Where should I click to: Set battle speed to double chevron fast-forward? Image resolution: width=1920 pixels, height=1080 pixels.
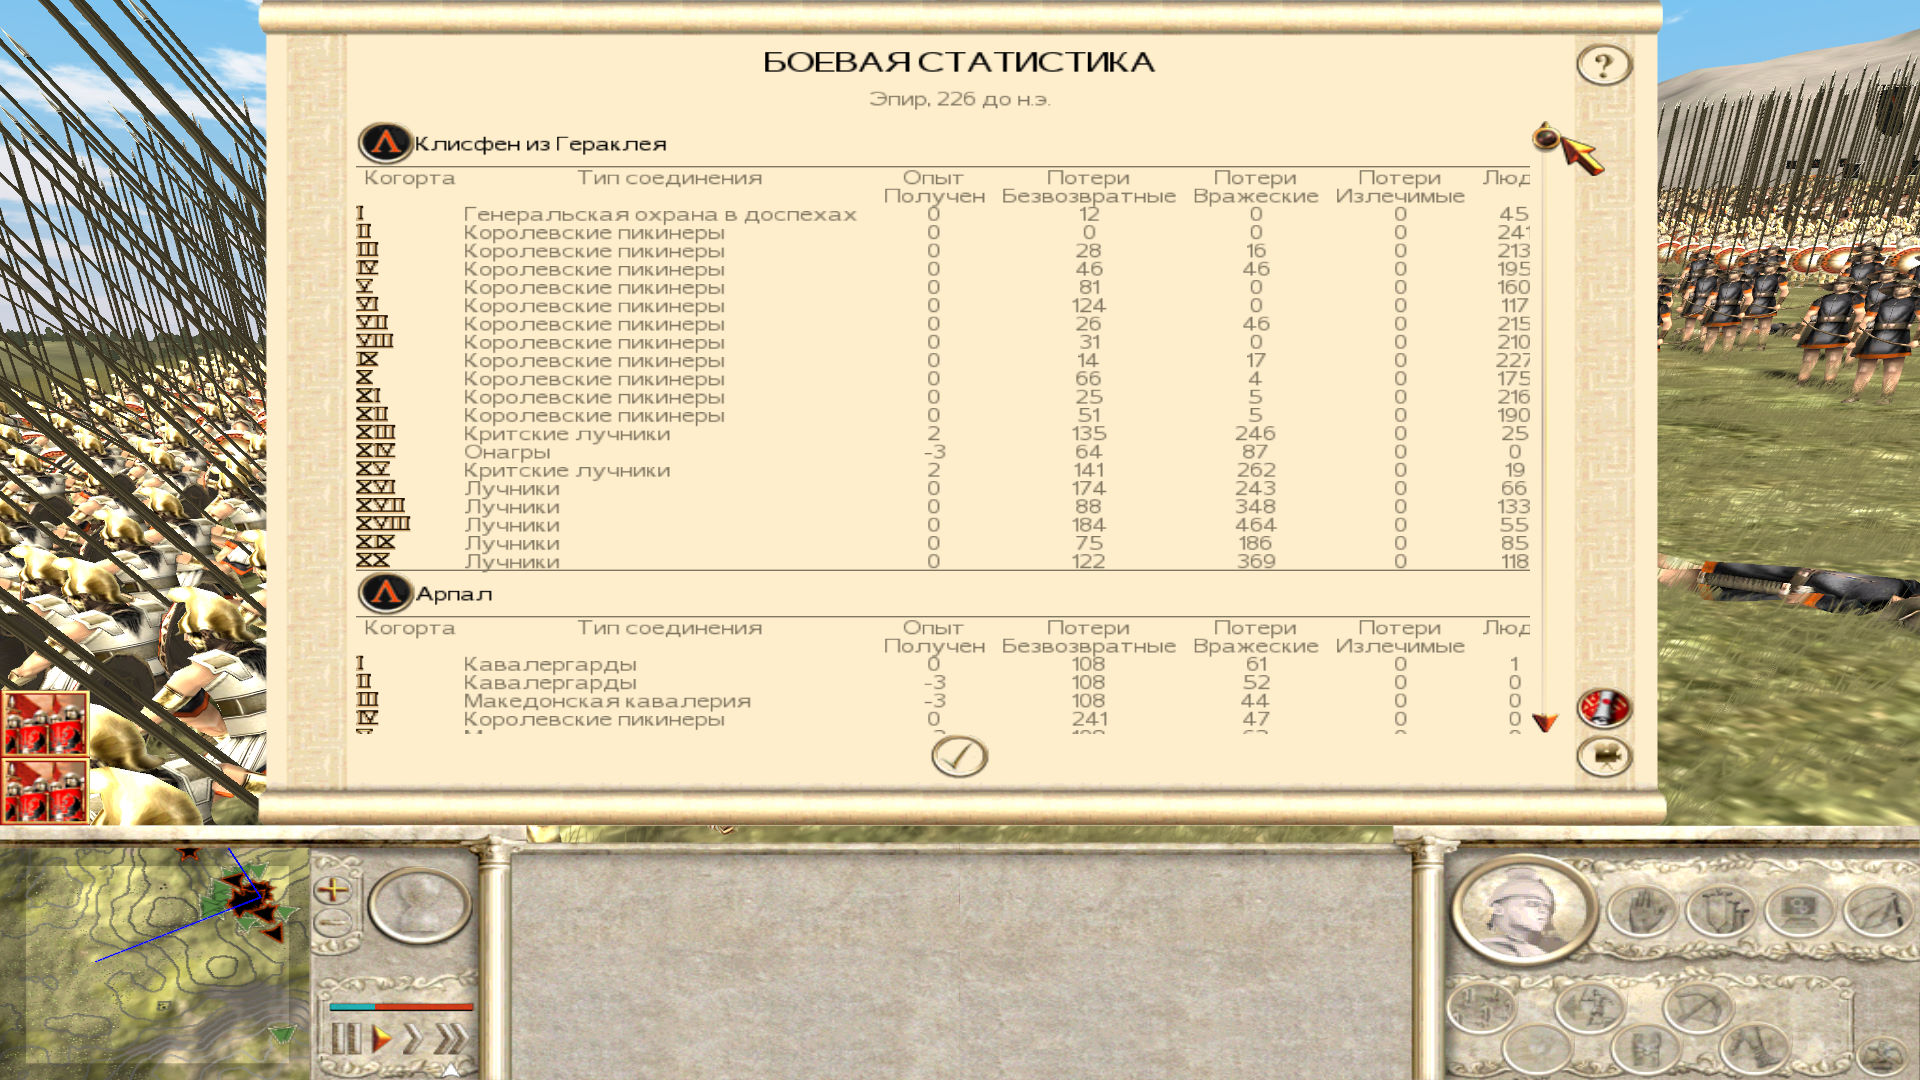pyautogui.click(x=413, y=1038)
